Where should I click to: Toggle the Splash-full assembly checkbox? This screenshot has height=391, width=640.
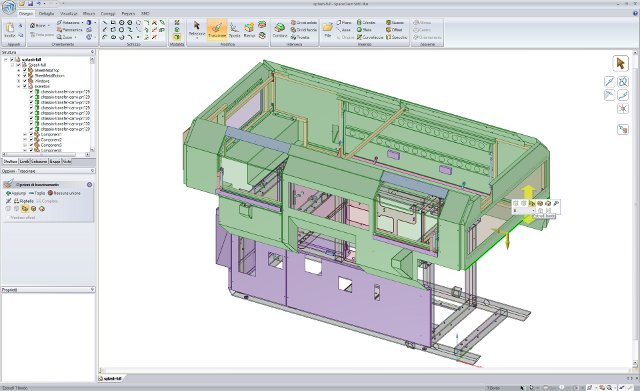pos(18,65)
